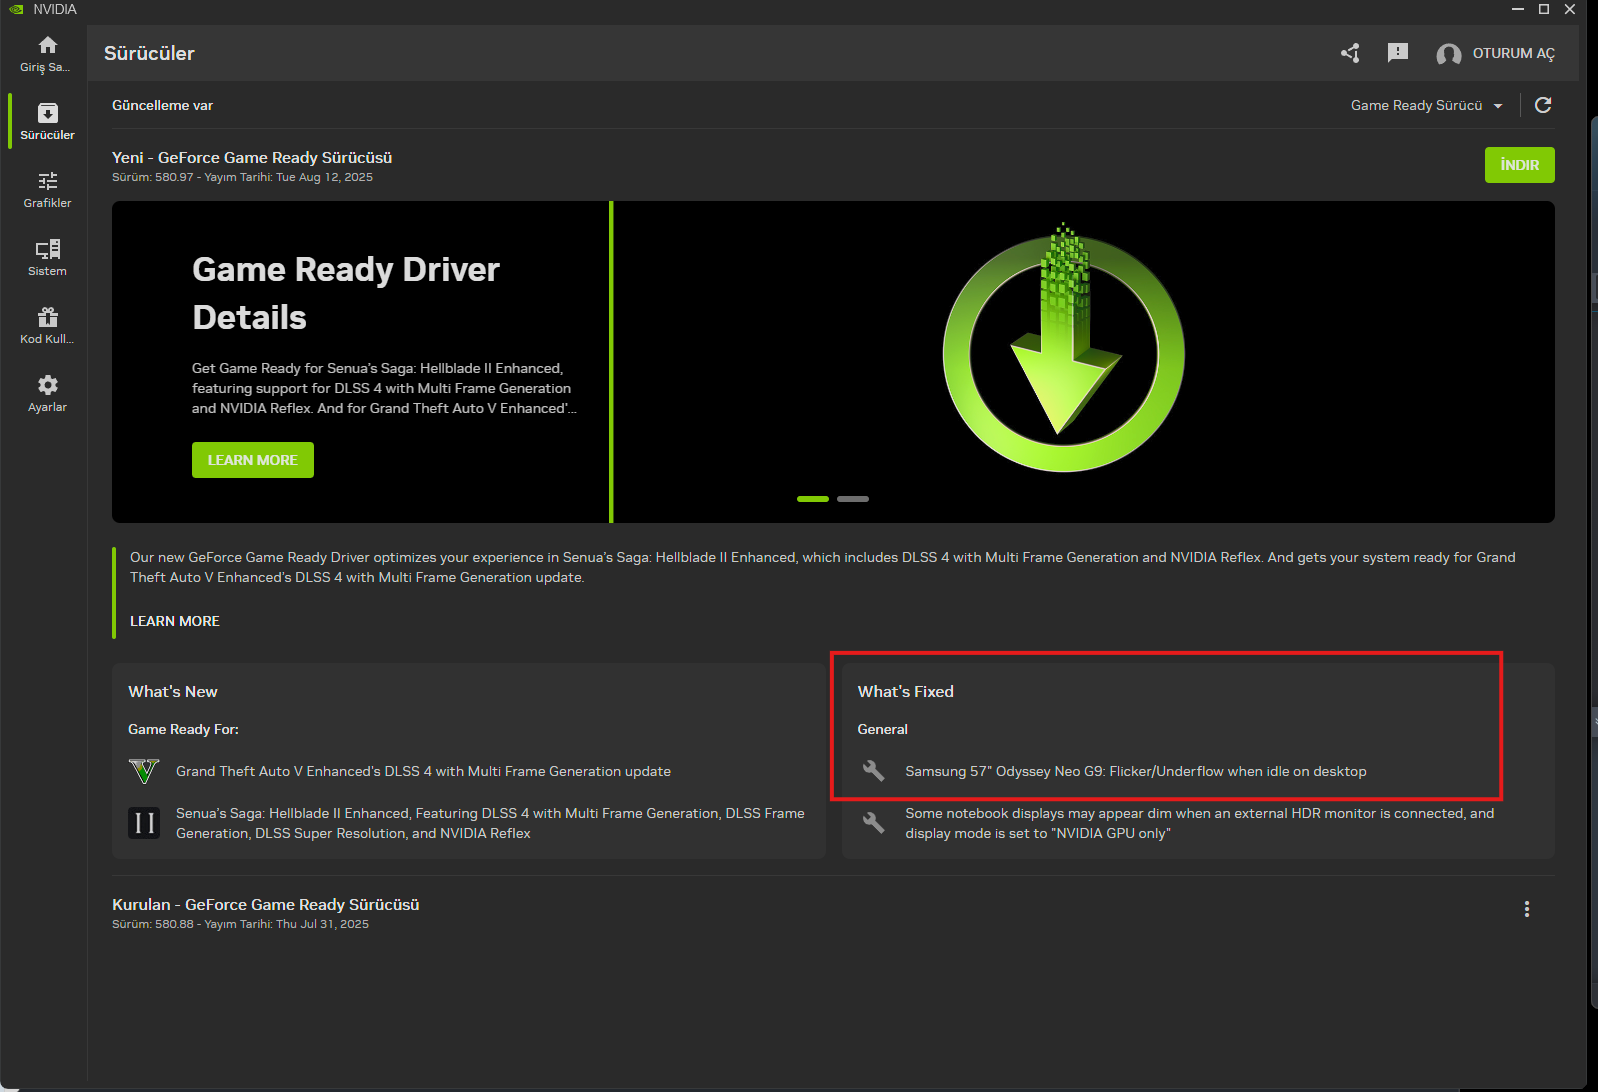Select 'Some notebook displays may appear dim' text
Viewport: 1598px width, 1092px height.
click(x=1200, y=823)
